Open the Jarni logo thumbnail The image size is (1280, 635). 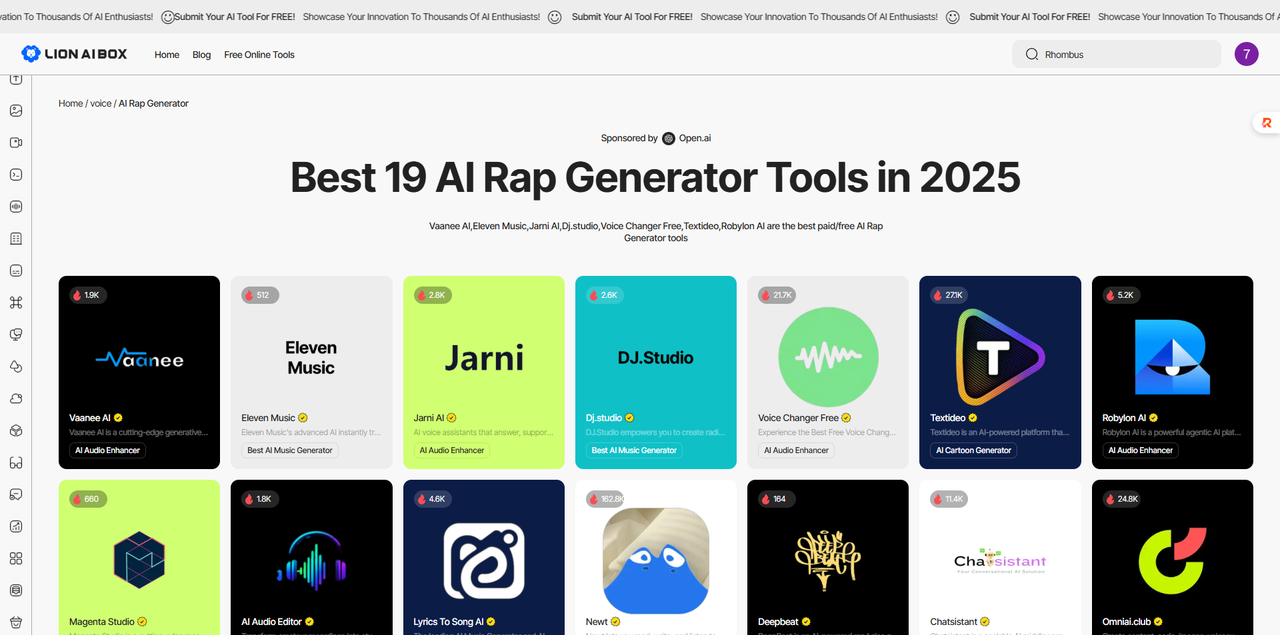pyautogui.click(x=484, y=358)
